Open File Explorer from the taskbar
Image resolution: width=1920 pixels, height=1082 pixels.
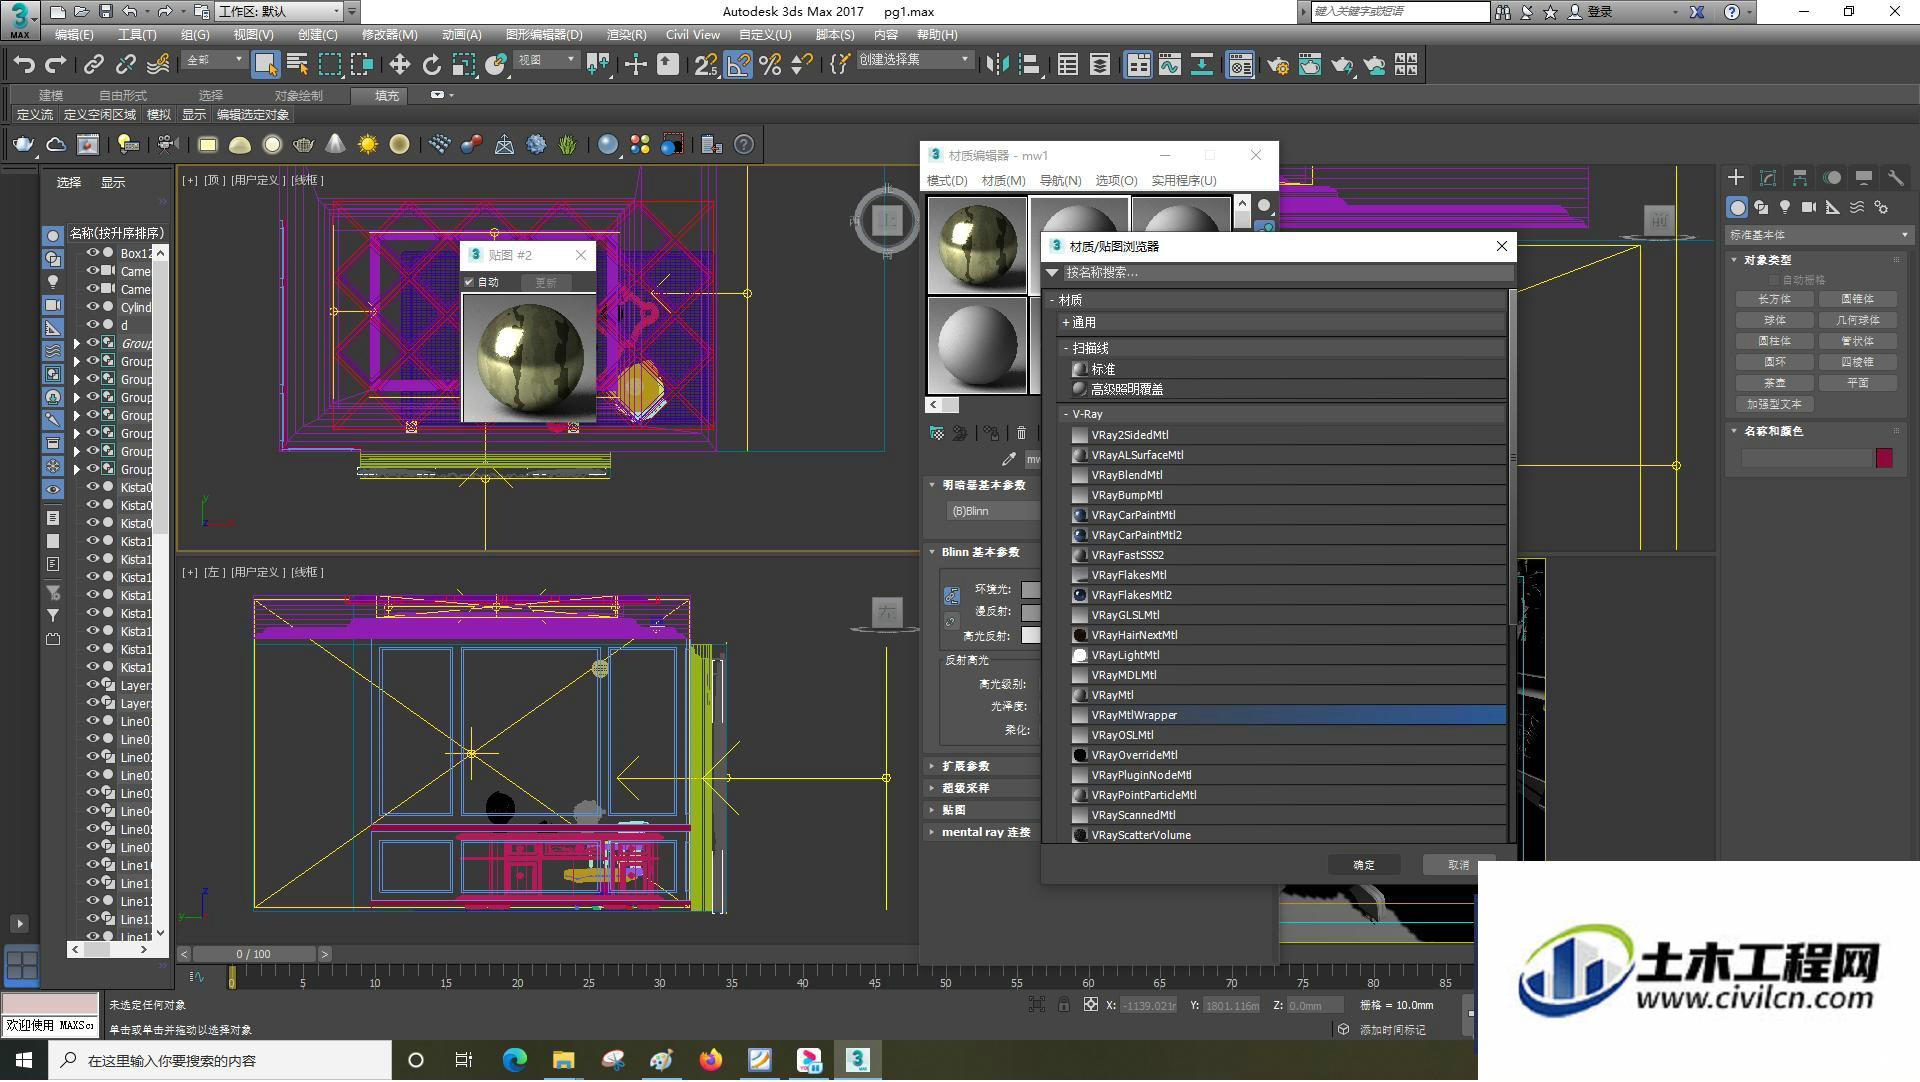pyautogui.click(x=564, y=1060)
